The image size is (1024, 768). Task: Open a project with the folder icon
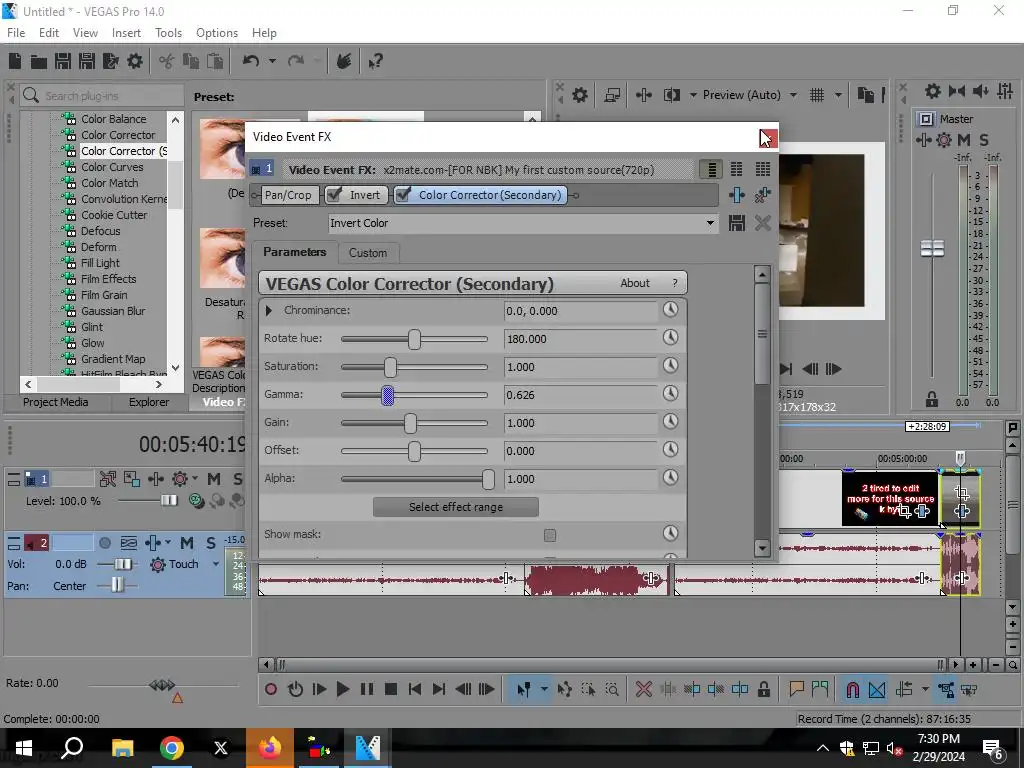click(x=39, y=61)
